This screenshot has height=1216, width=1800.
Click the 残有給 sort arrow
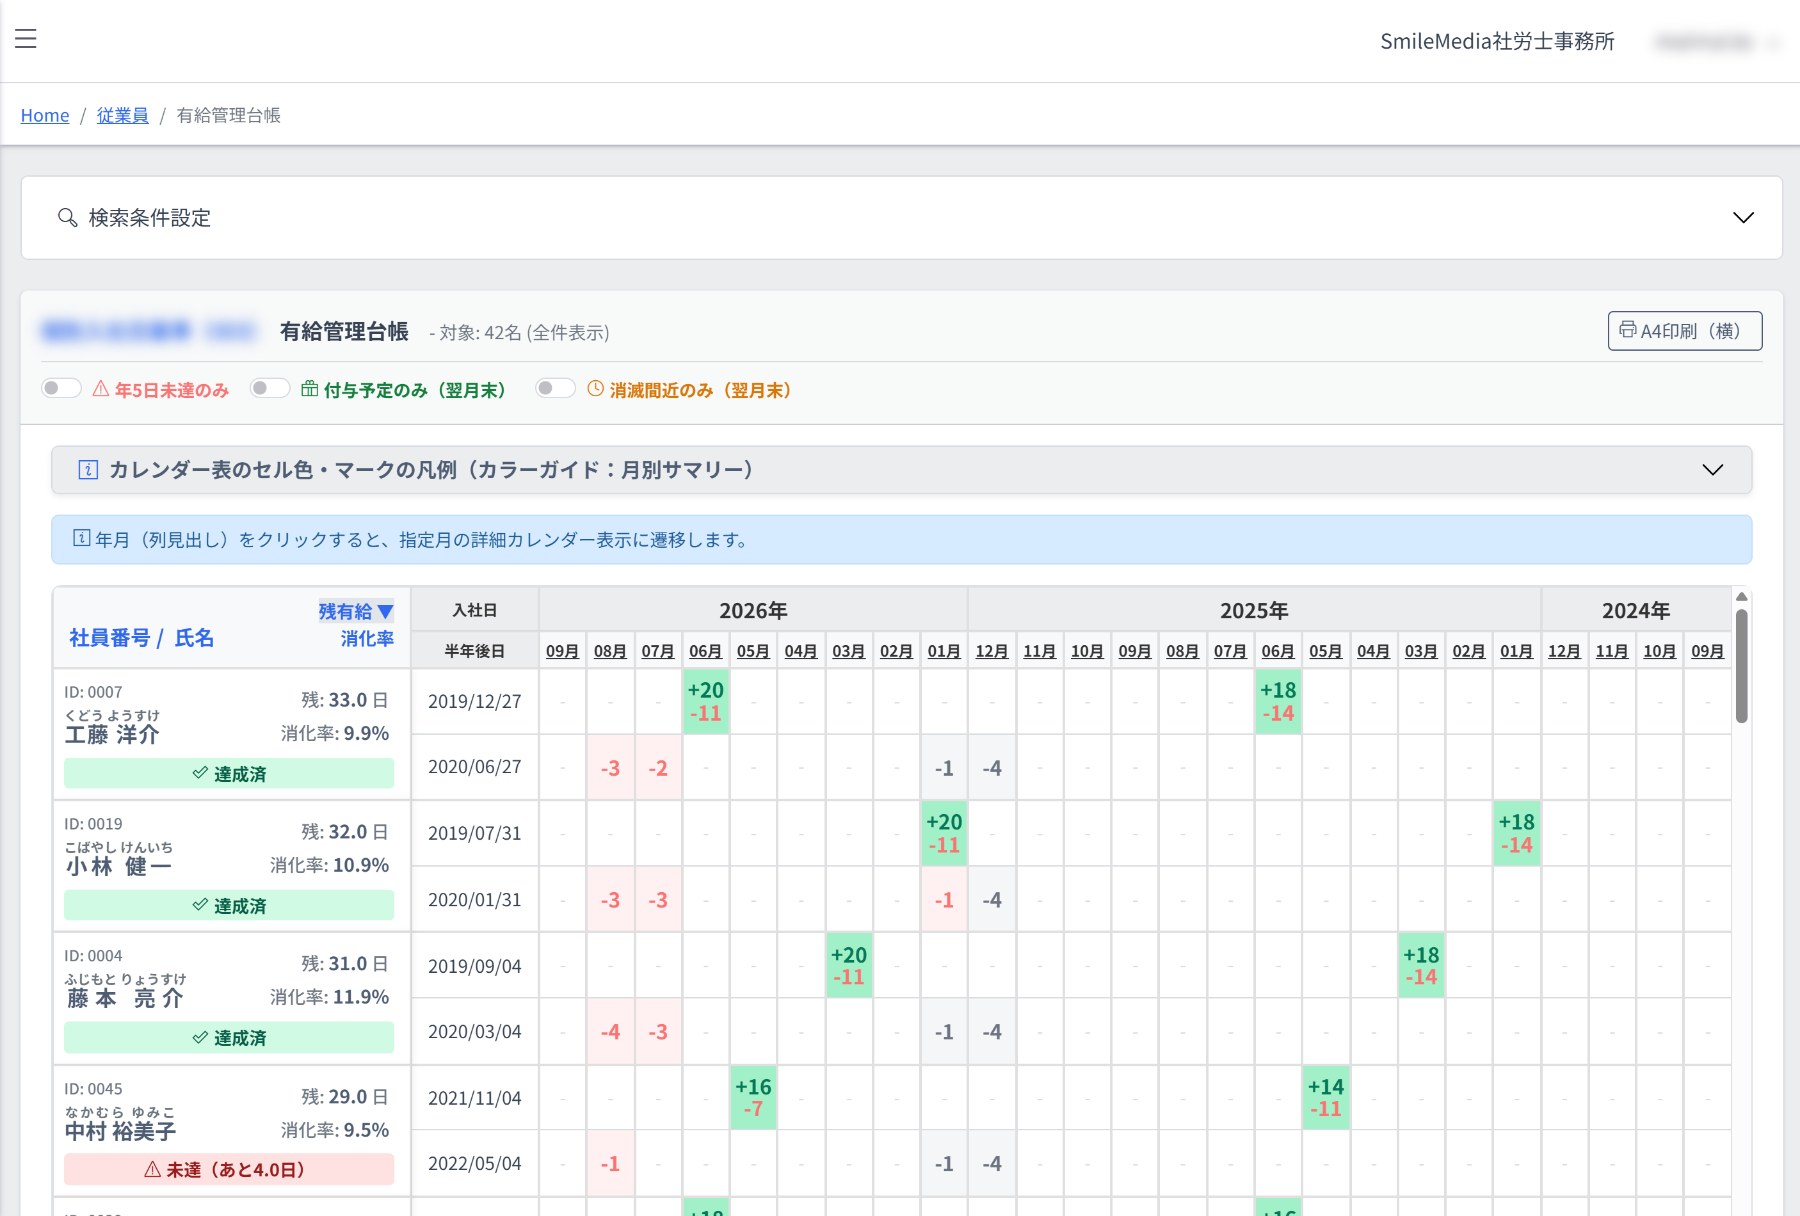(385, 611)
